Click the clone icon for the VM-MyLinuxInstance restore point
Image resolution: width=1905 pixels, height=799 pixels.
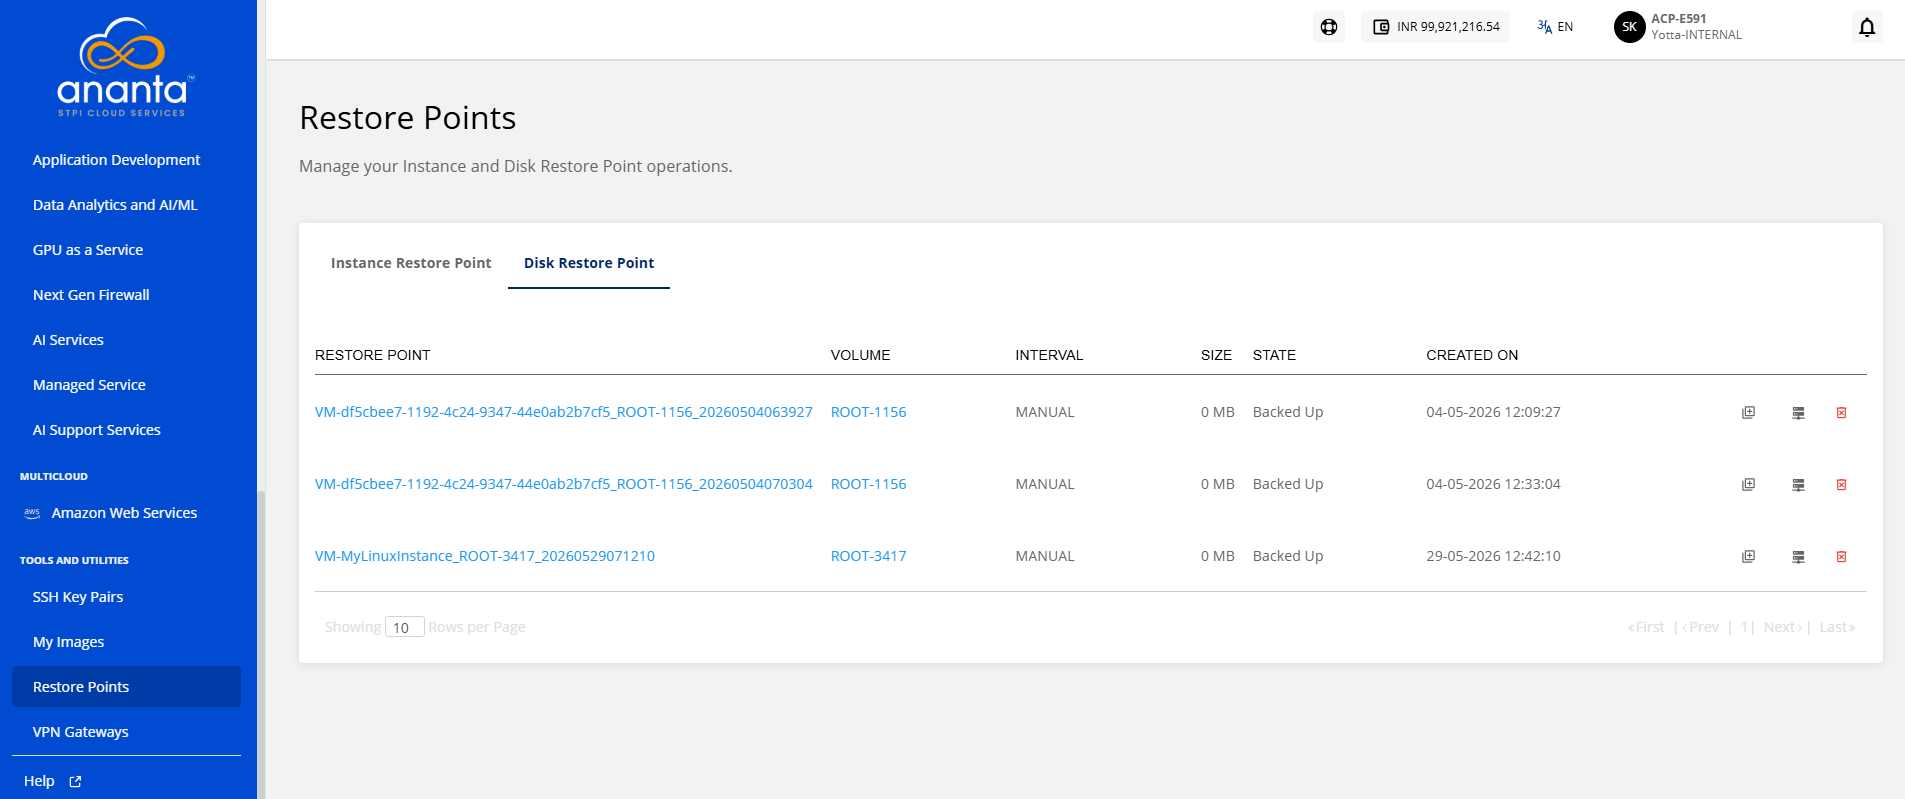(1748, 557)
